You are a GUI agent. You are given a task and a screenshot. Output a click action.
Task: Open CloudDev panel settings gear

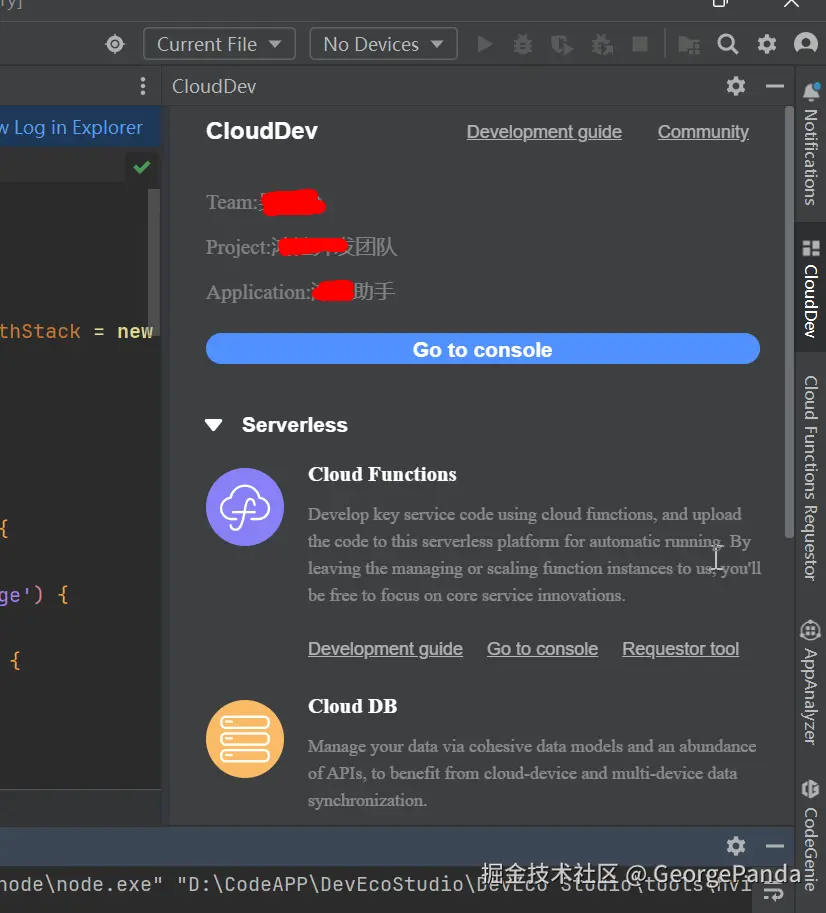pos(736,86)
